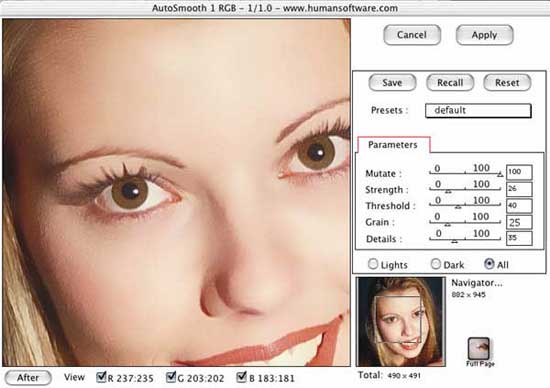Click the Grain value field showing 25
The width and height of the screenshot is (550, 388).
click(x=519, y=222)
